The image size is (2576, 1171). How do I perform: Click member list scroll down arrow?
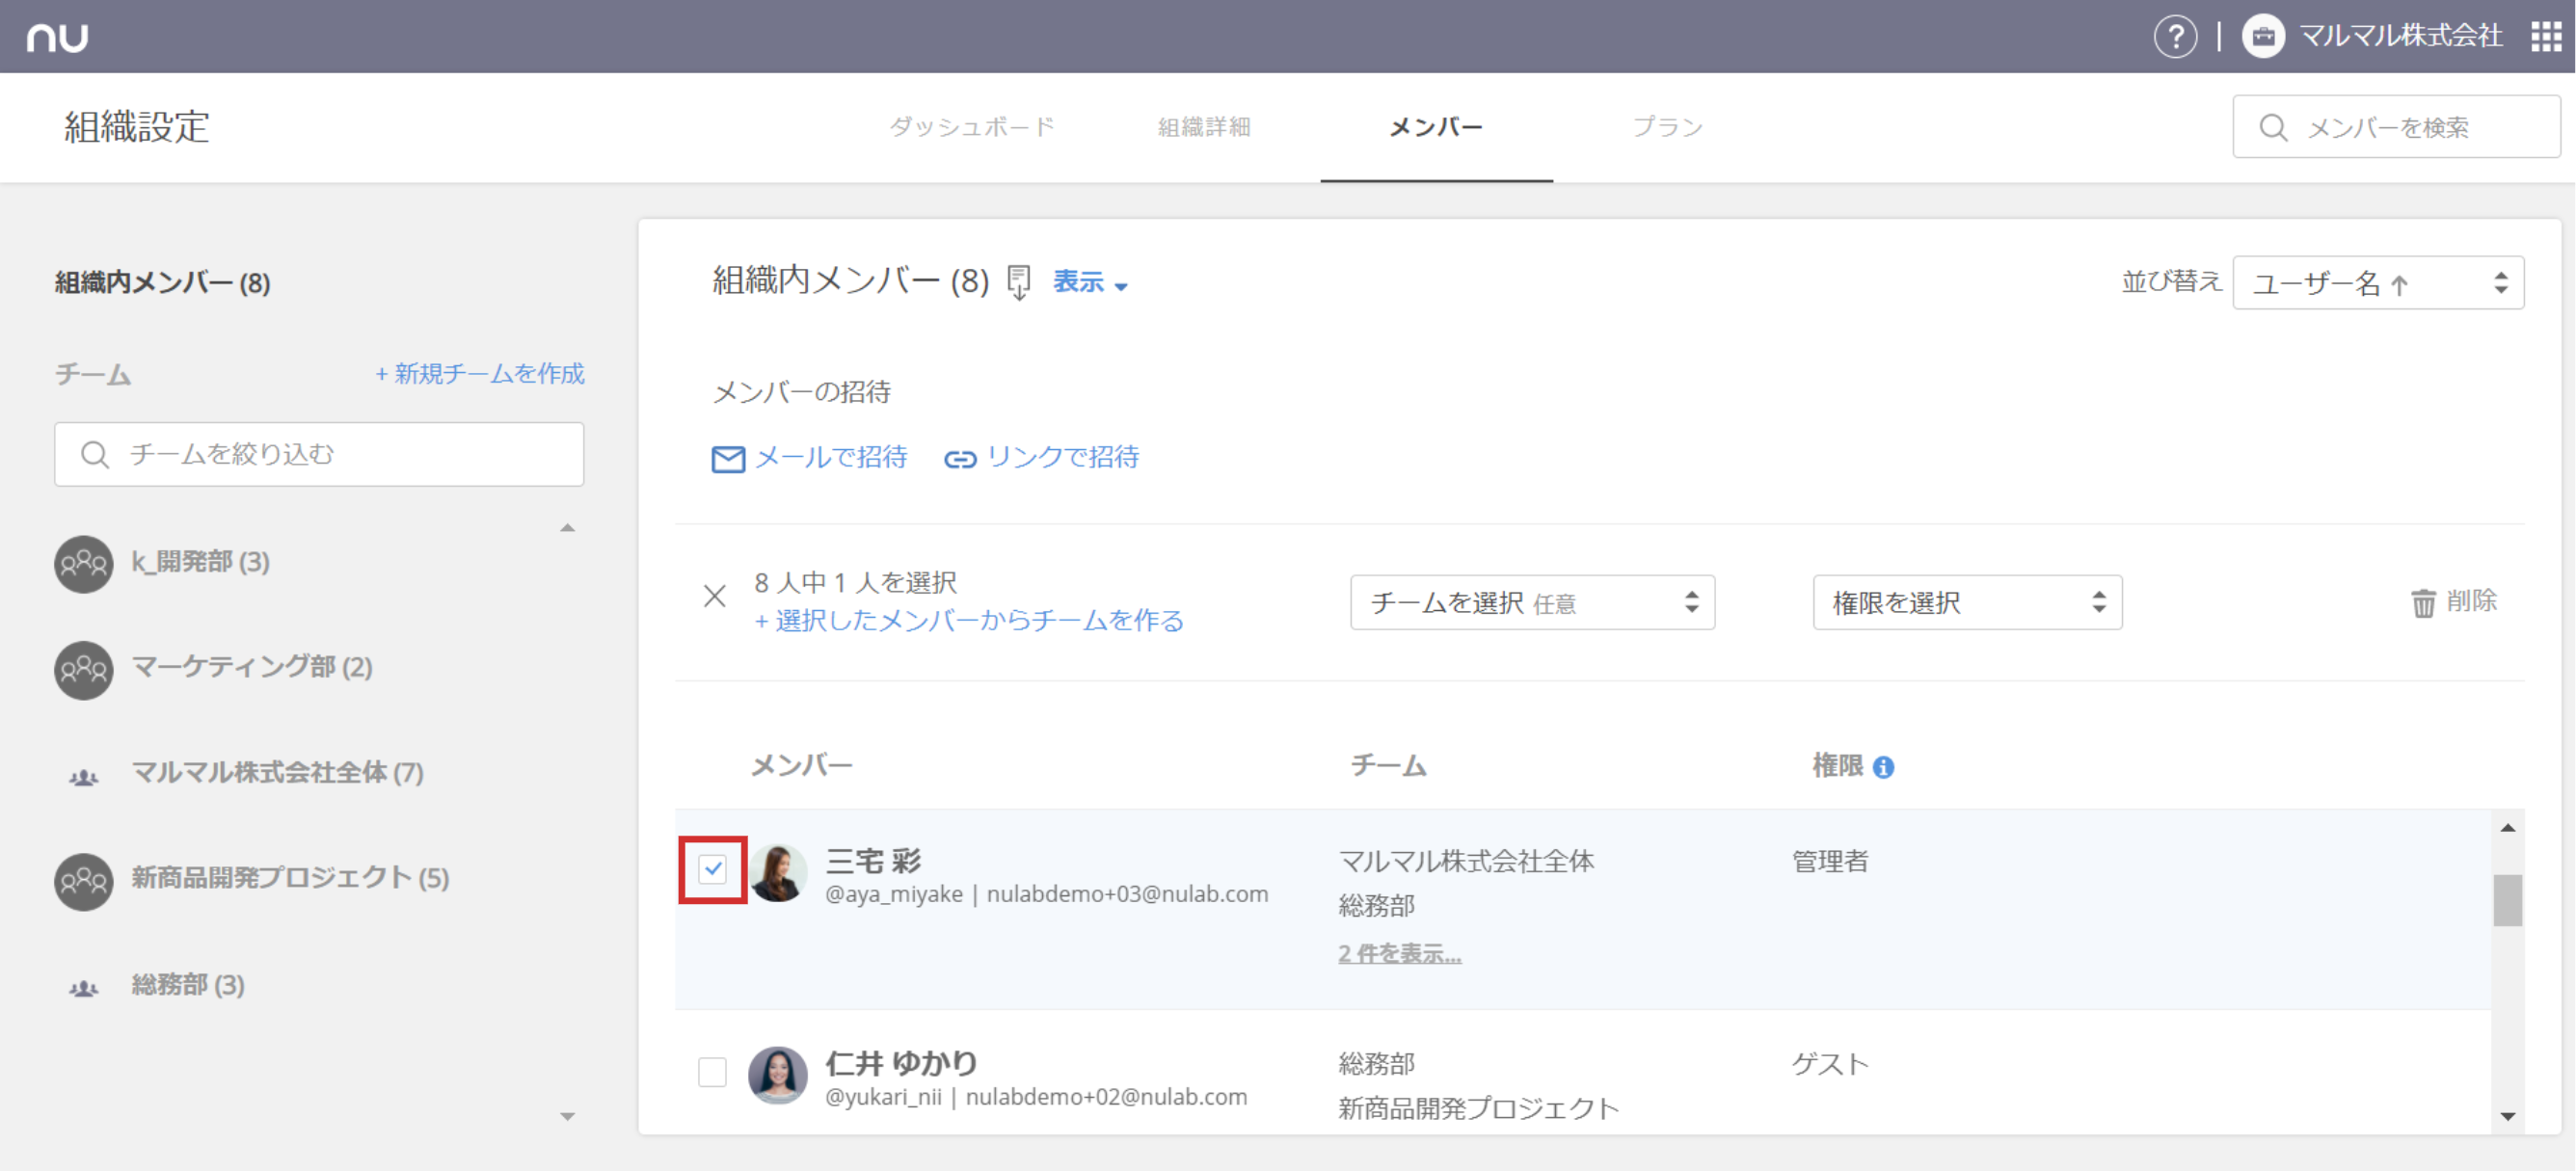tap(2507, 1116)
